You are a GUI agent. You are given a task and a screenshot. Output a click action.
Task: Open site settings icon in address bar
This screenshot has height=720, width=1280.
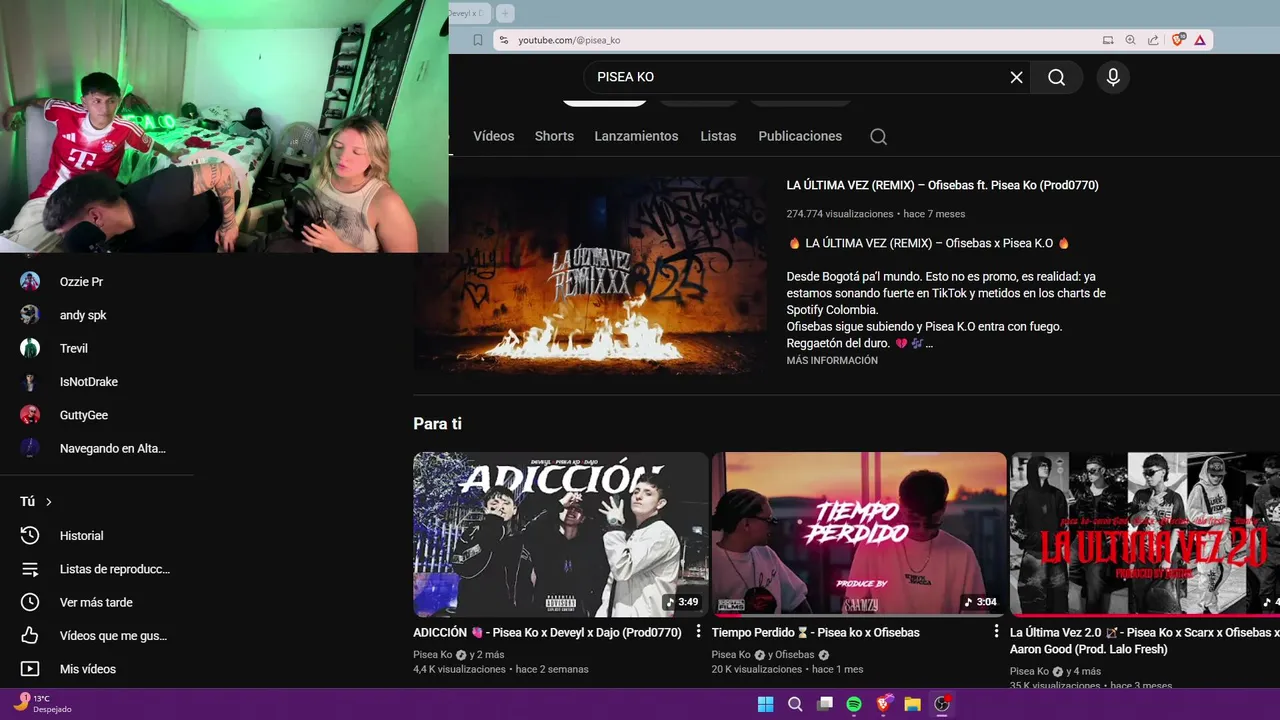pyautogui.click(x=504, y=40)
